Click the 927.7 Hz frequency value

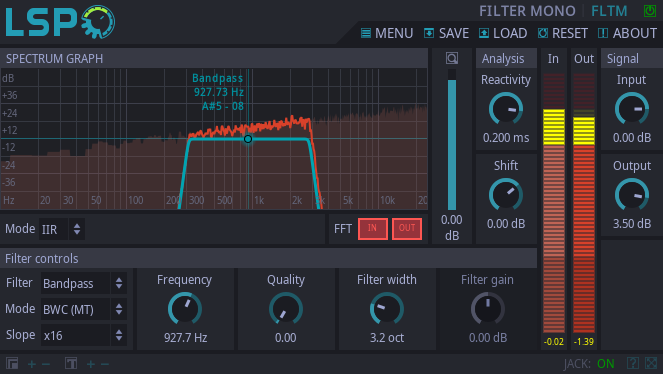pyautogui.click(x=186, y=338)
